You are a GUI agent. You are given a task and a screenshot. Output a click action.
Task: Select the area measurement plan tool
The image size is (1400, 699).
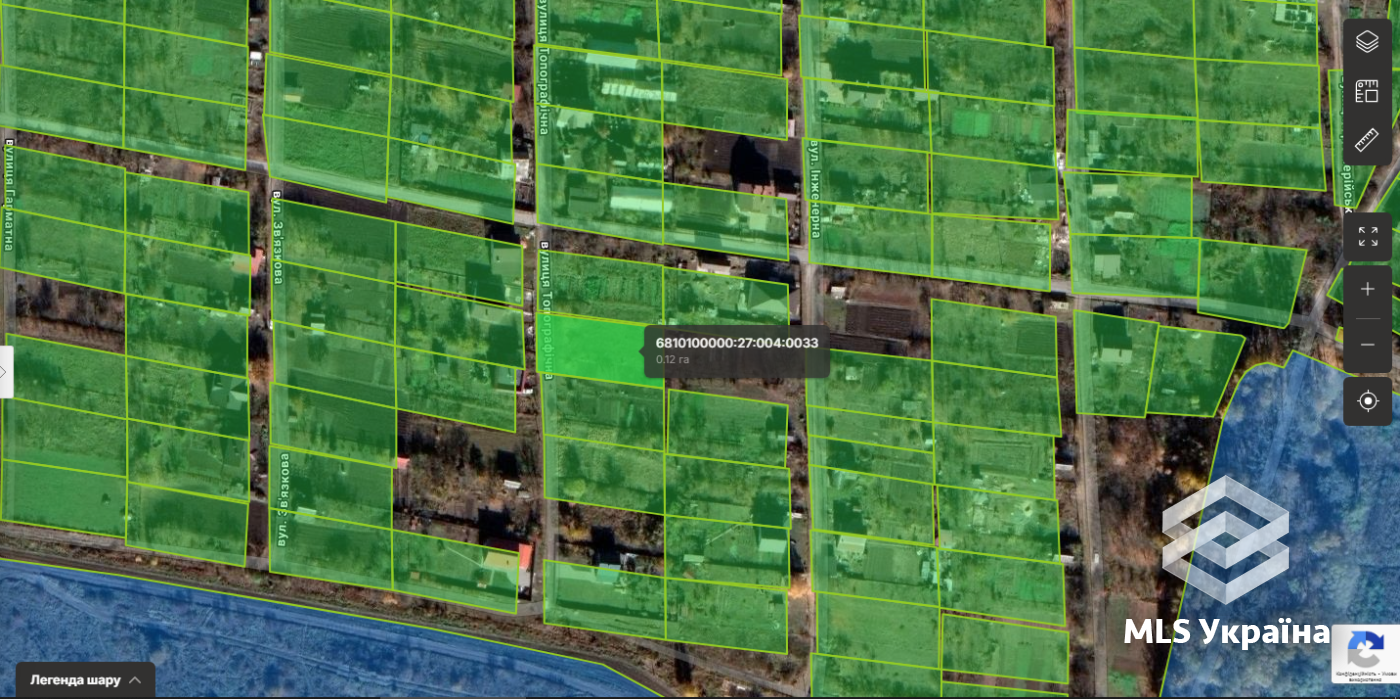1367,91
